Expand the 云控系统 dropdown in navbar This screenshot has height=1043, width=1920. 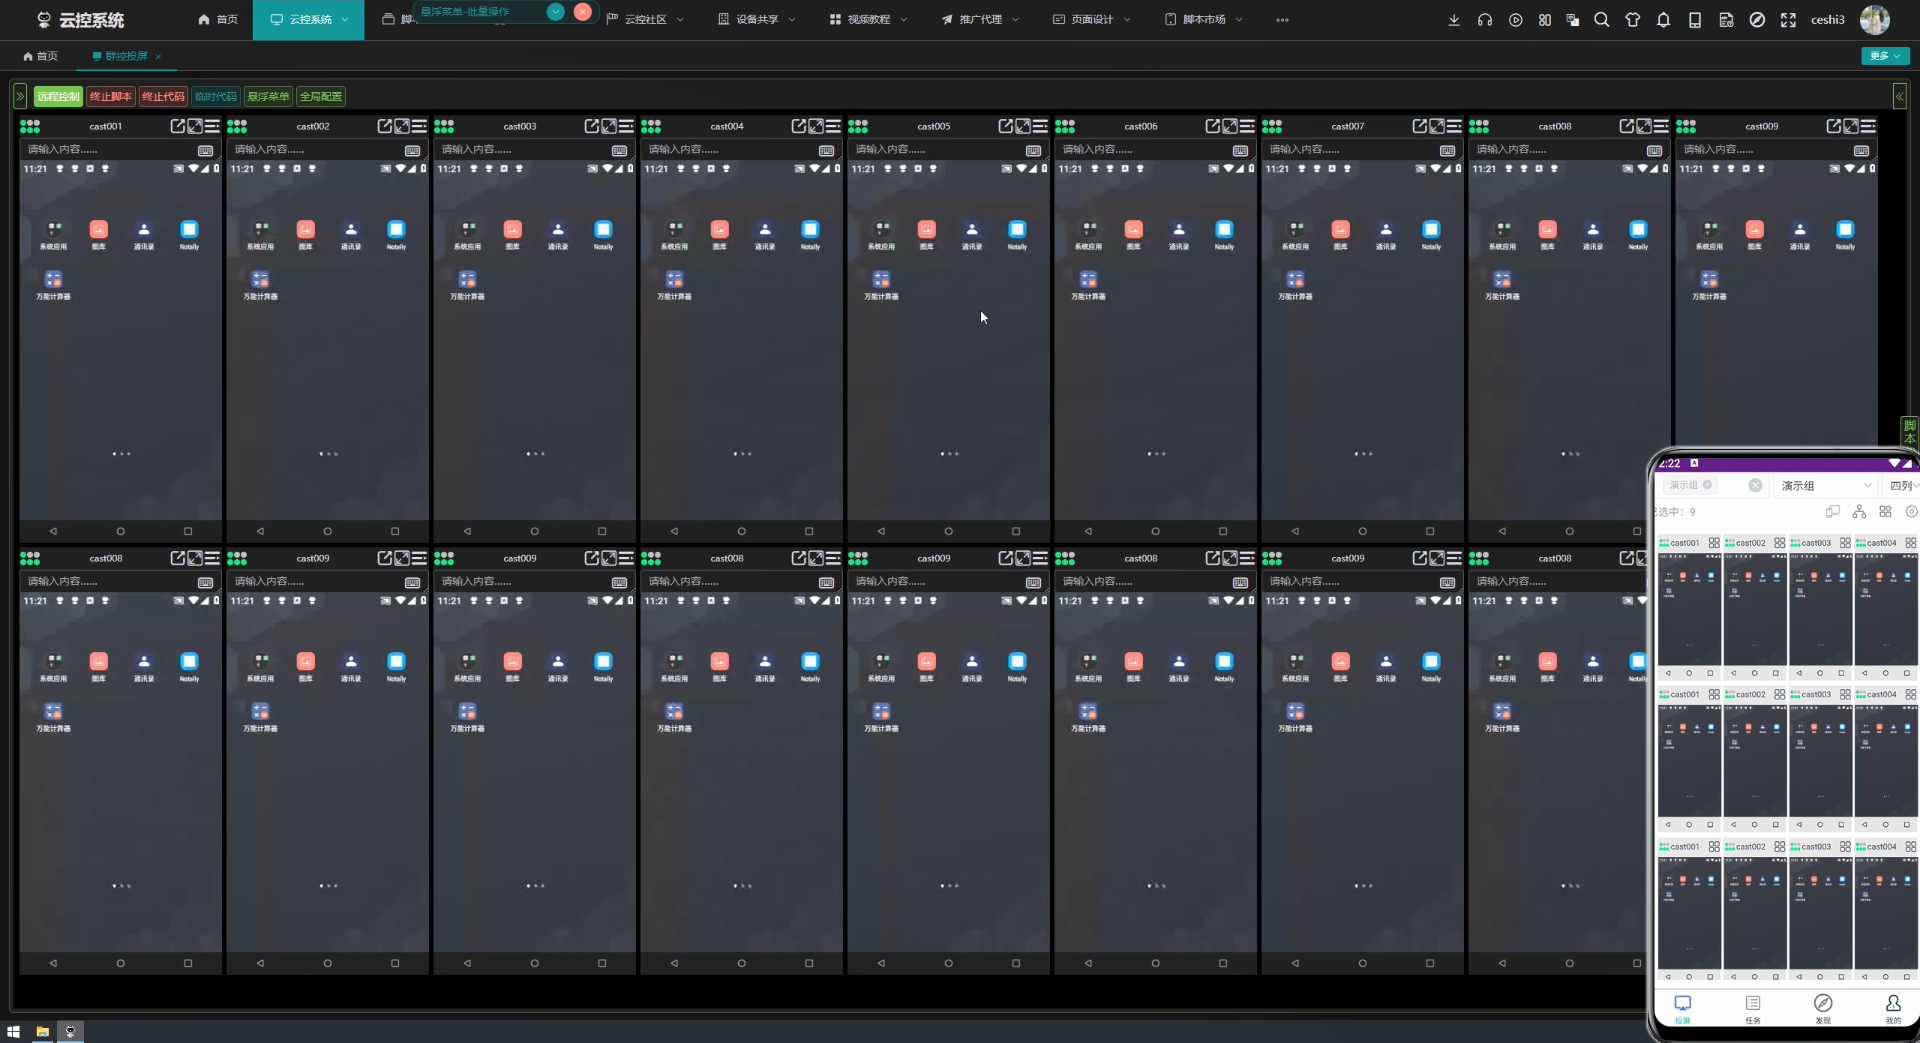point(309,20)
